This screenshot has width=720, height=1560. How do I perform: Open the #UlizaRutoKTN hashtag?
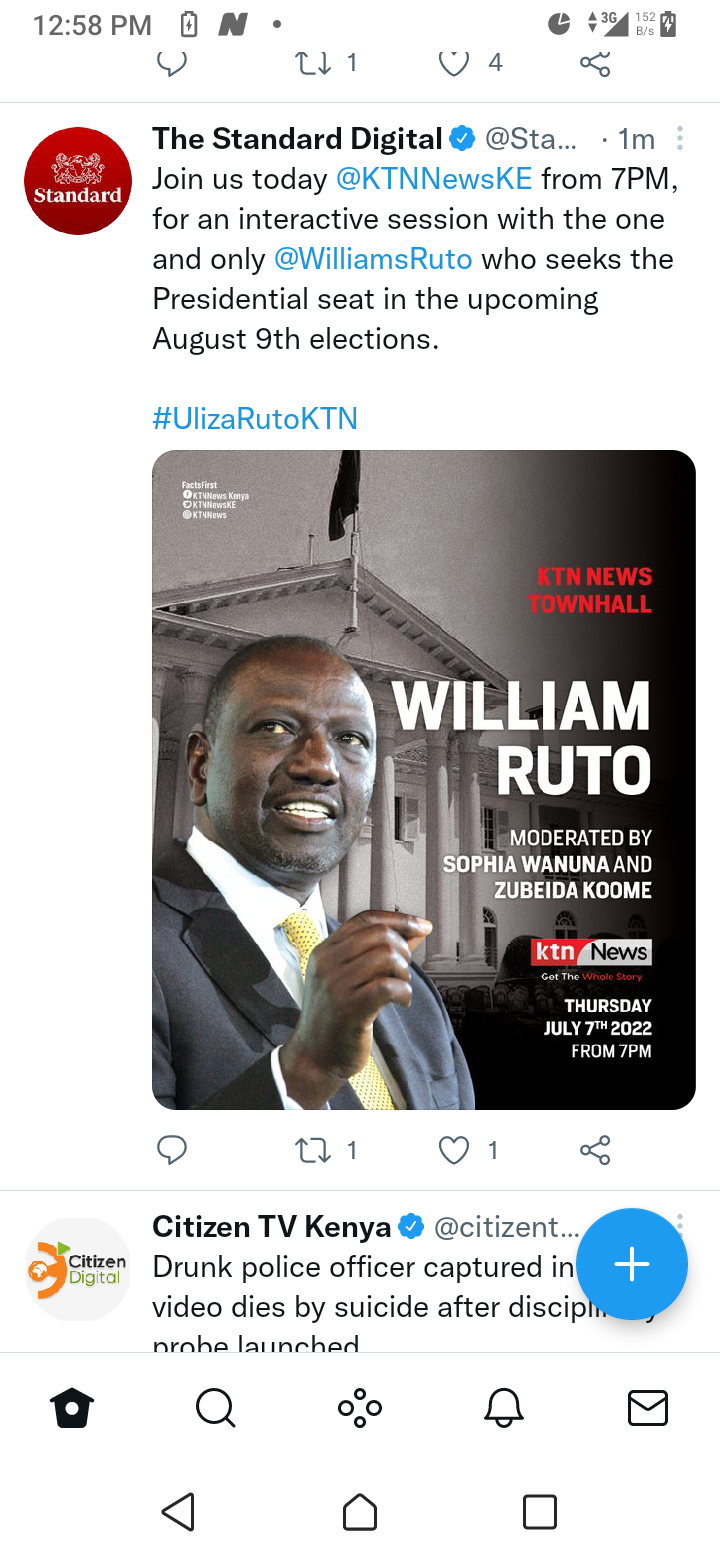point(255,418)
